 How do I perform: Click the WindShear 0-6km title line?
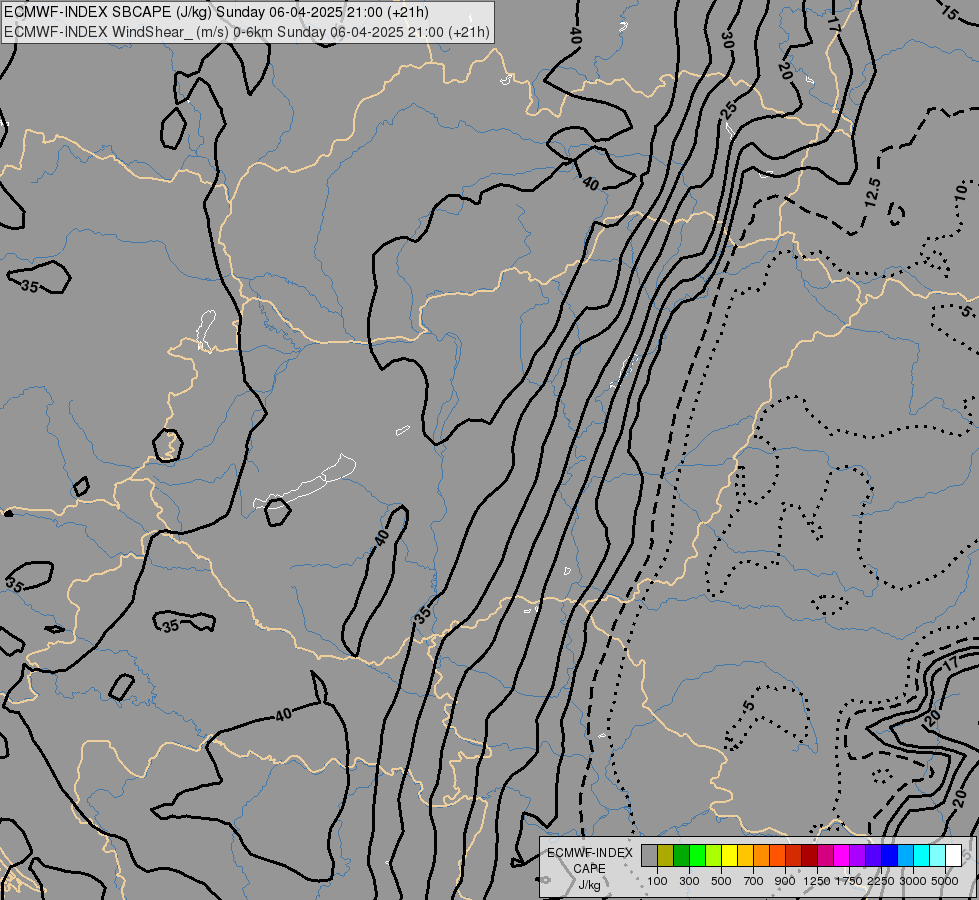pyautogui.click(x=247, y=32)
